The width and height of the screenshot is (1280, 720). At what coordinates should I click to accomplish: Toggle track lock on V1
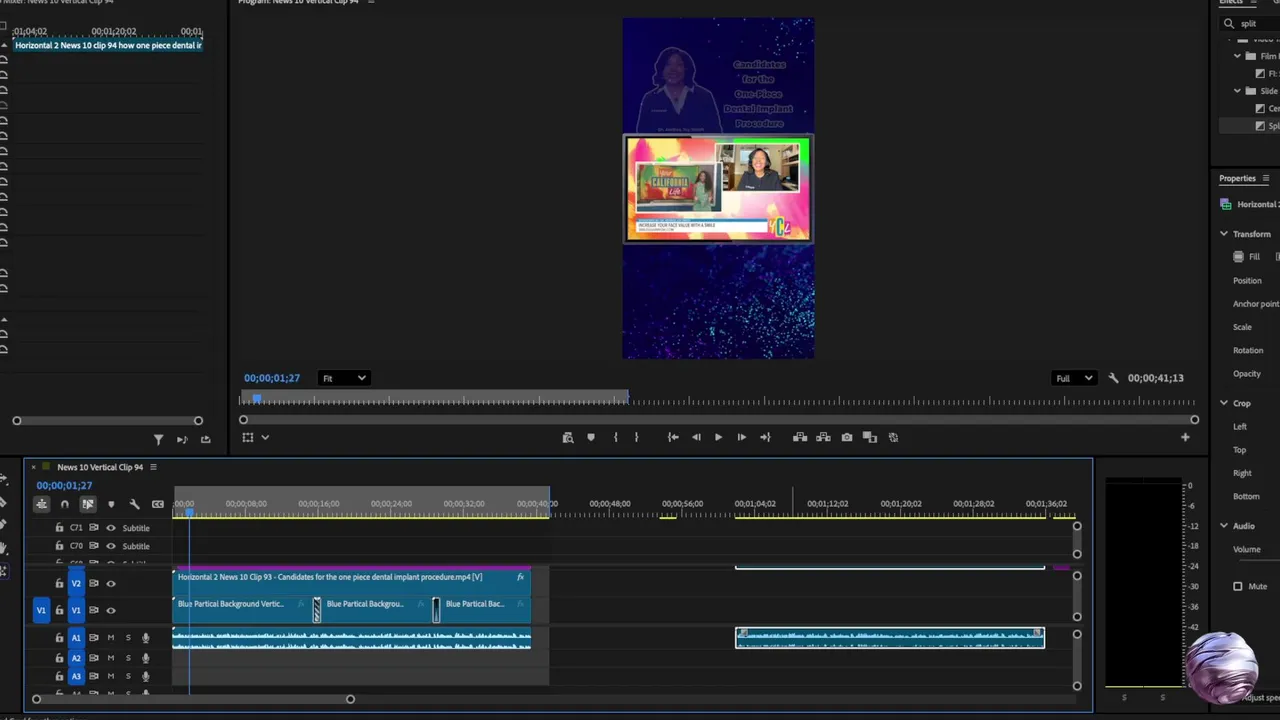coord(59,610)
